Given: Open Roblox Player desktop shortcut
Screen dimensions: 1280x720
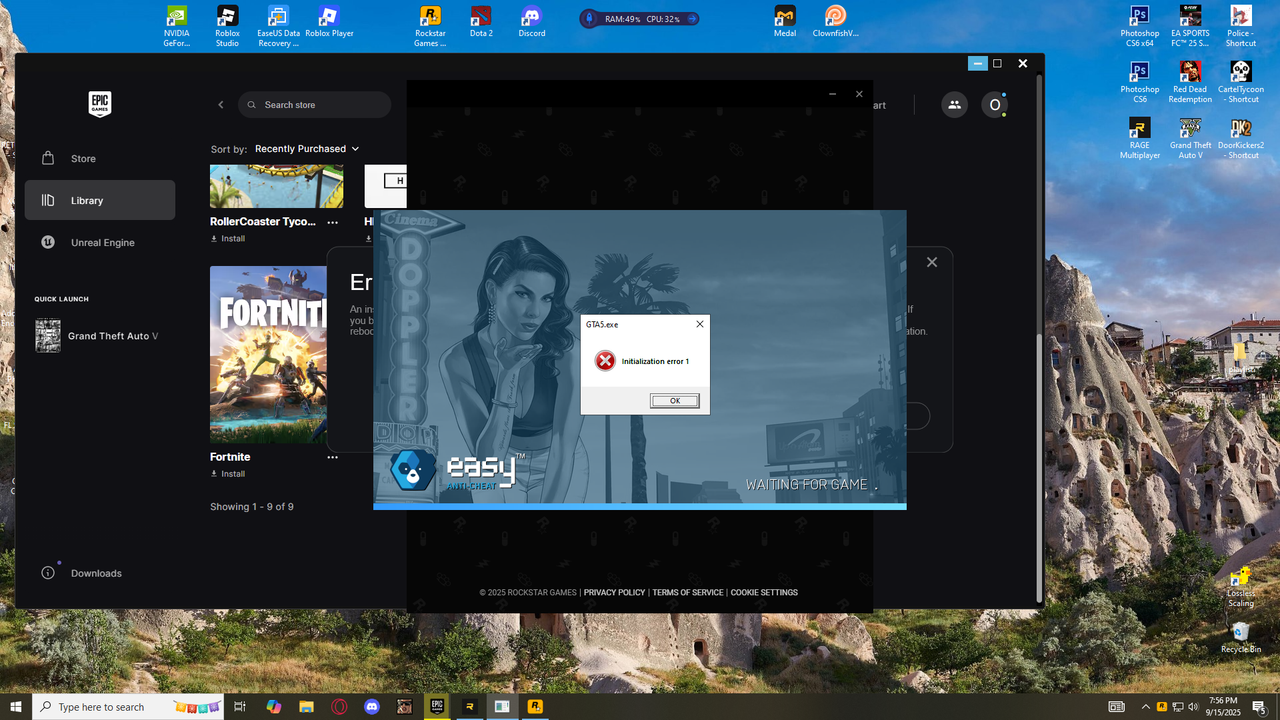Looking at the screenshot, I should (329, 22).
